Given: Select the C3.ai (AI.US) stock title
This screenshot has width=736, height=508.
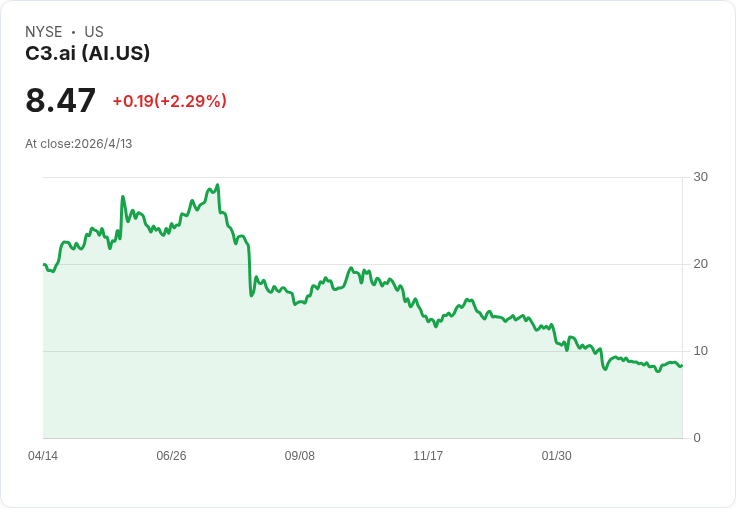Looking at the screenshot, I should (87, 53).
